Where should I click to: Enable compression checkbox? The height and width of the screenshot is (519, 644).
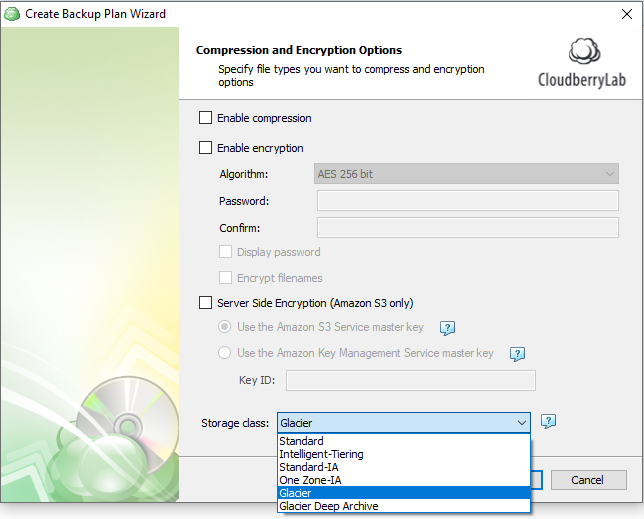(x=206, y=118)
